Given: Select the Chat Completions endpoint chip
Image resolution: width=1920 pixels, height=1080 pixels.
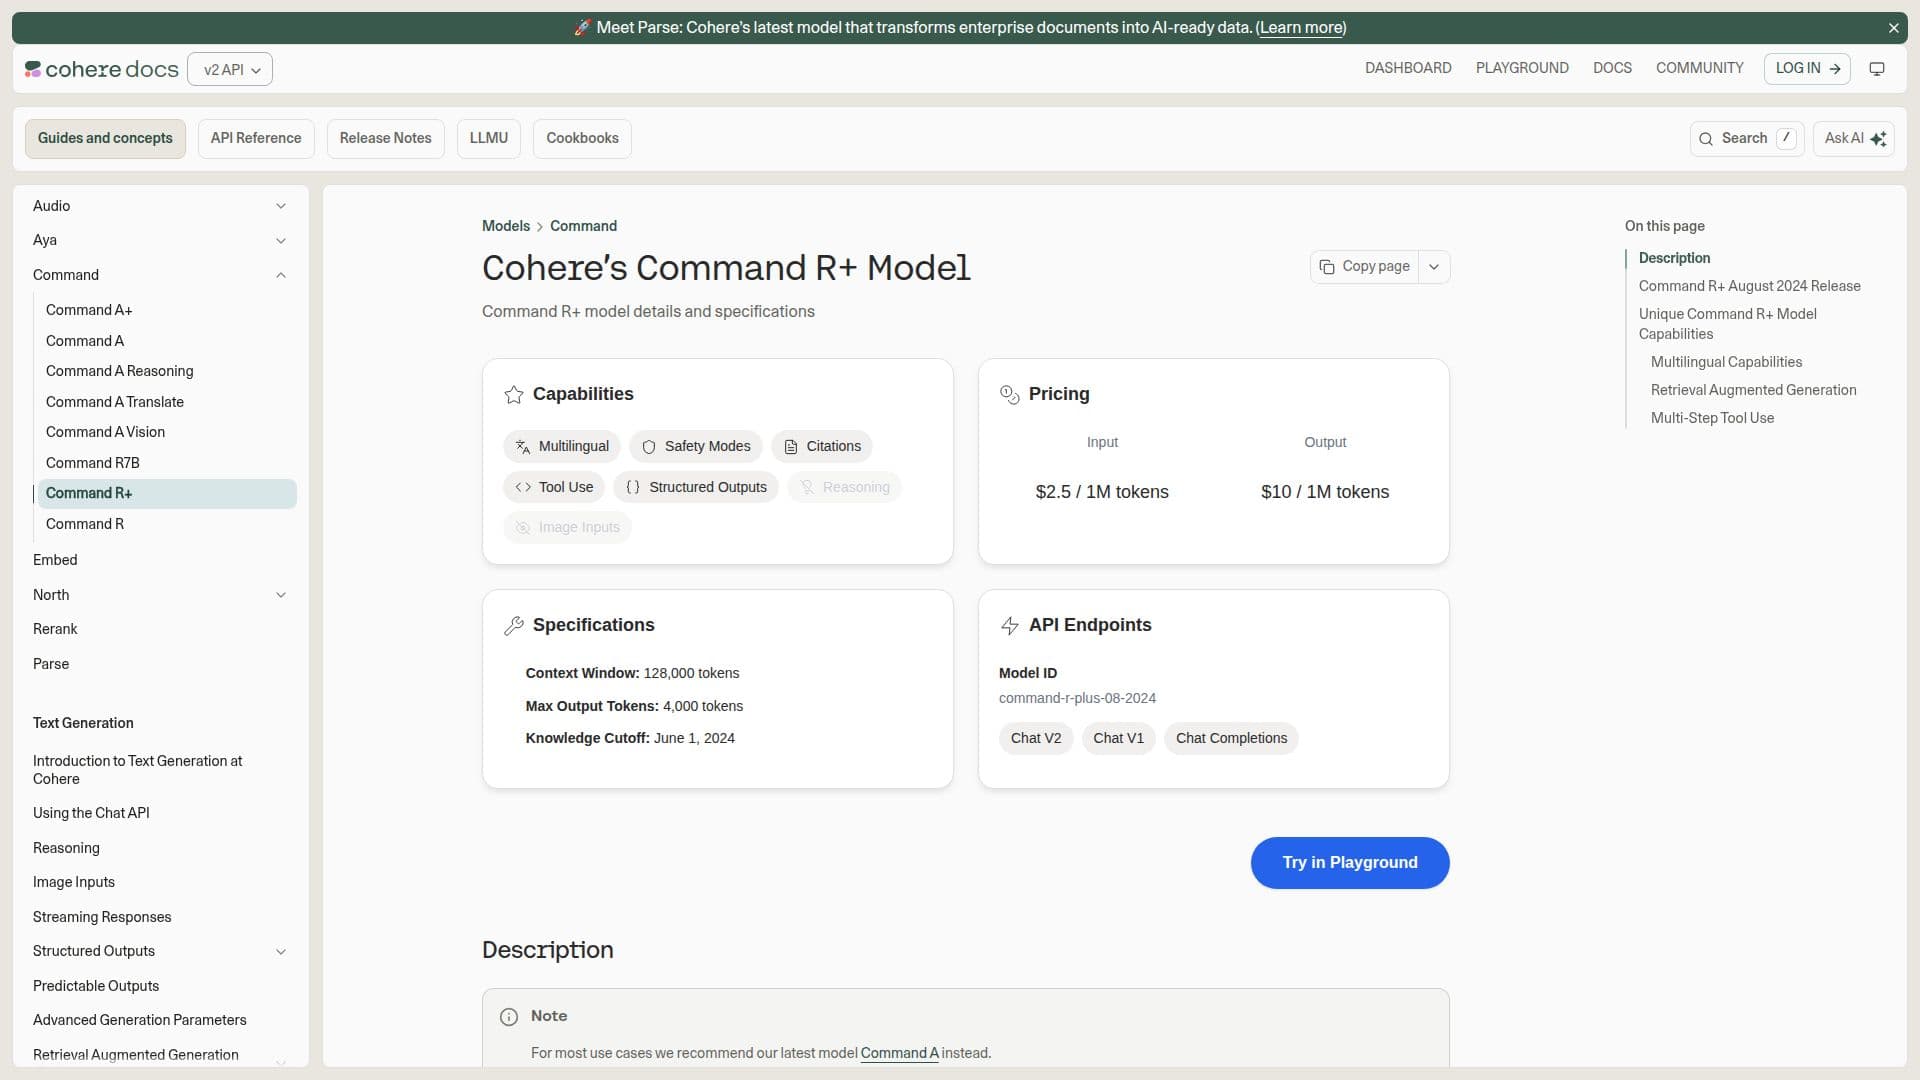Looking at the screenshot, I should [x=1231, y=739].
